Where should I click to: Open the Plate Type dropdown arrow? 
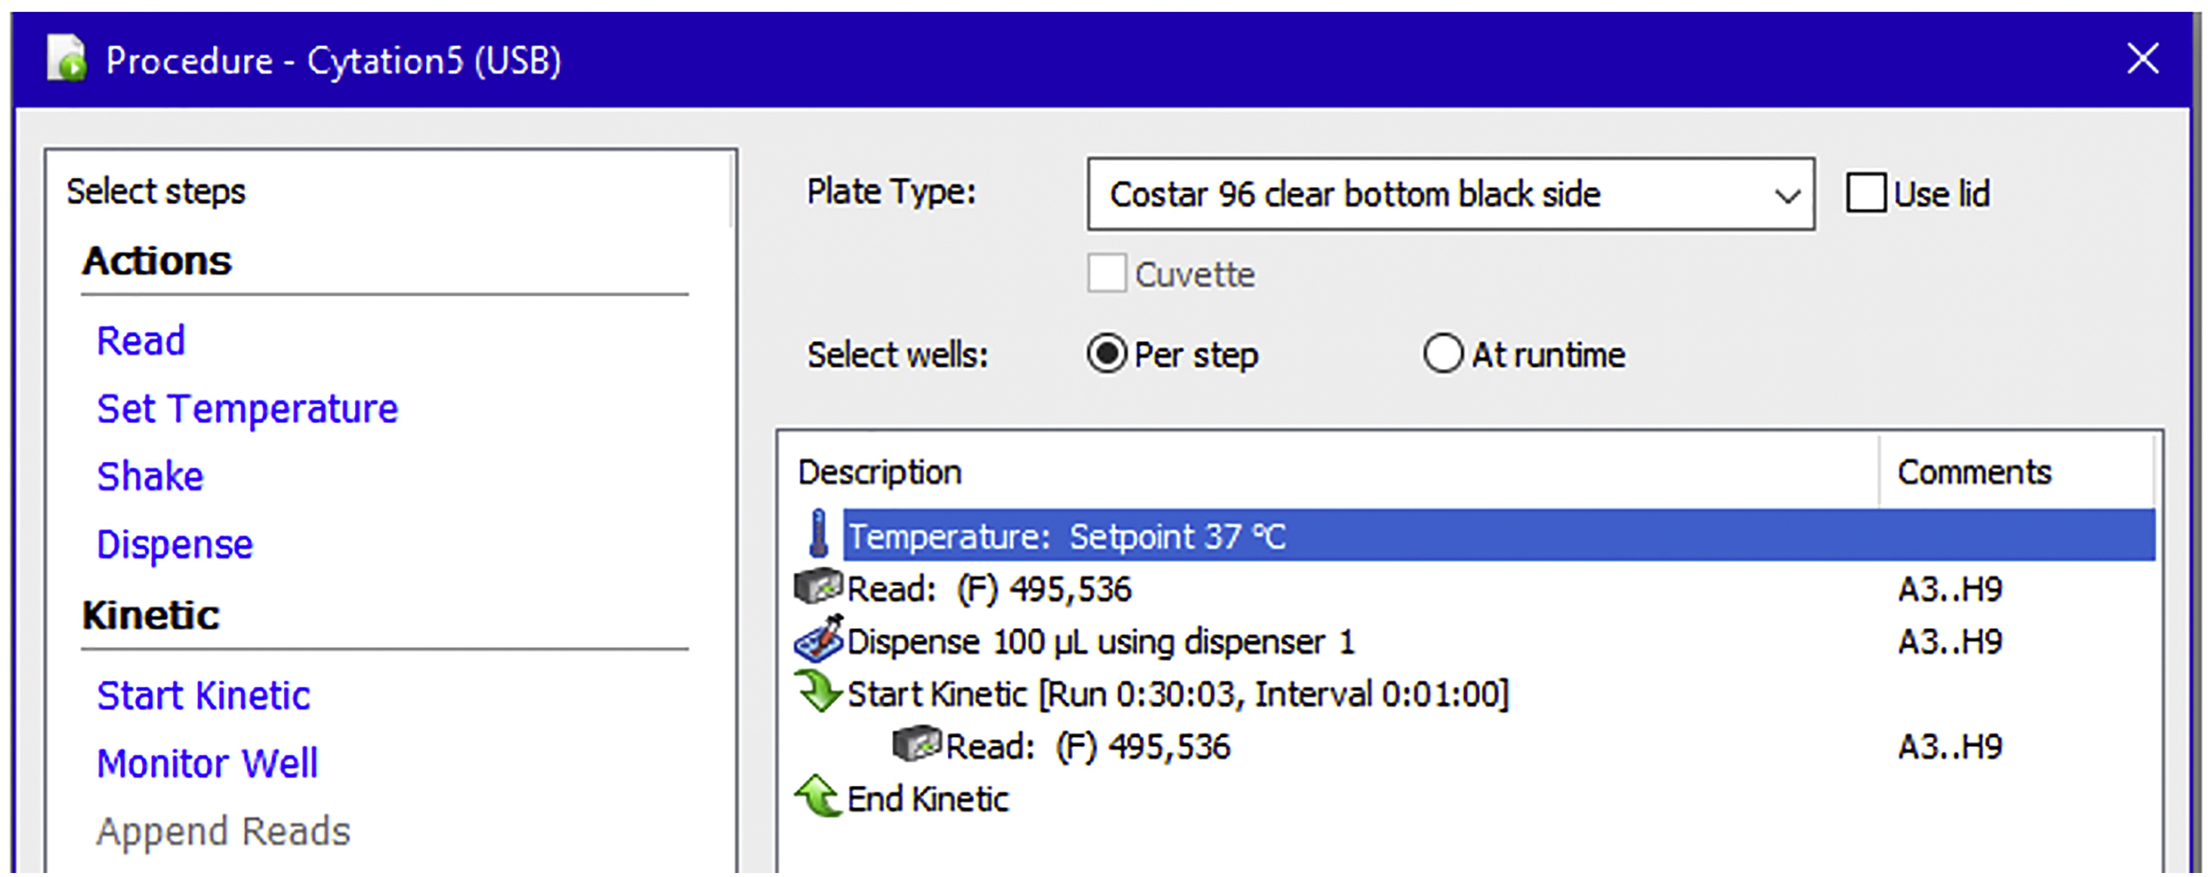click(1786, 195)
